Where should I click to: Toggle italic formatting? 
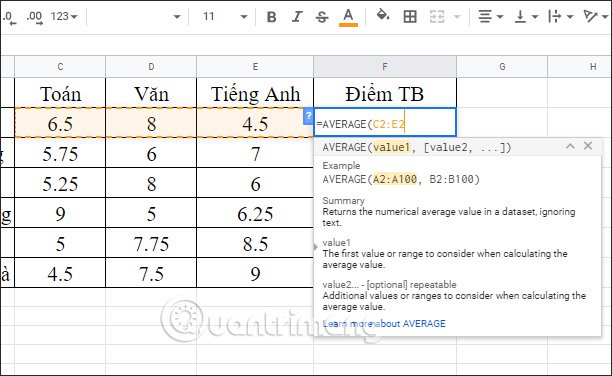click(x=297, y=17)
